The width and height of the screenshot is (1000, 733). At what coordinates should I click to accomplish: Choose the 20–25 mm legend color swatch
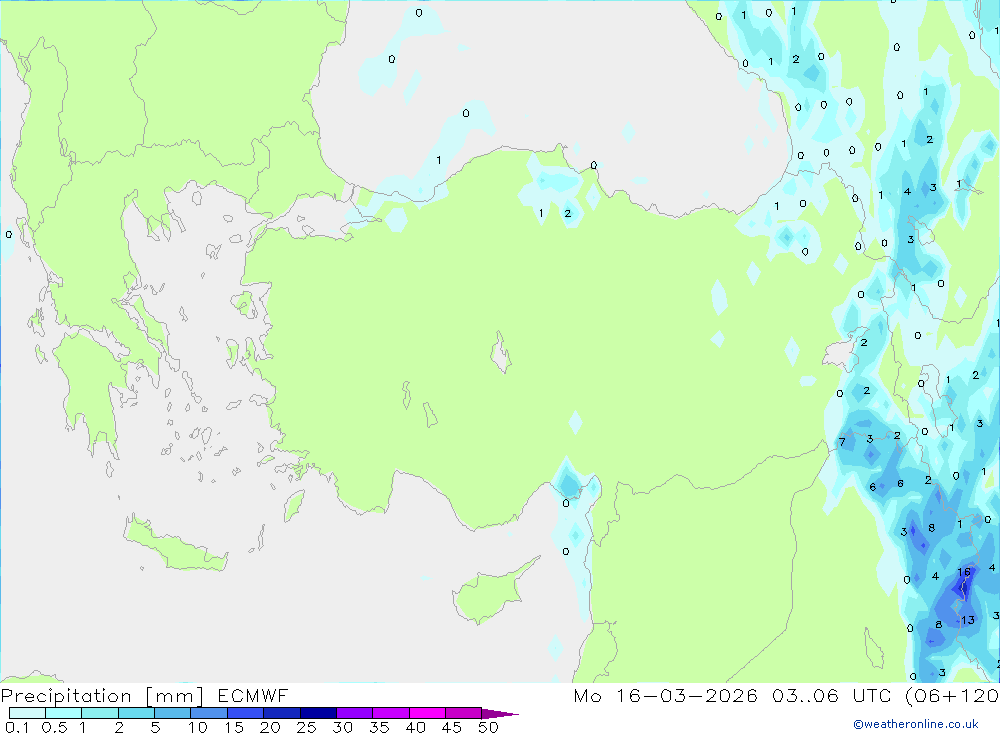pyautogui.click(x=281, y=713)
